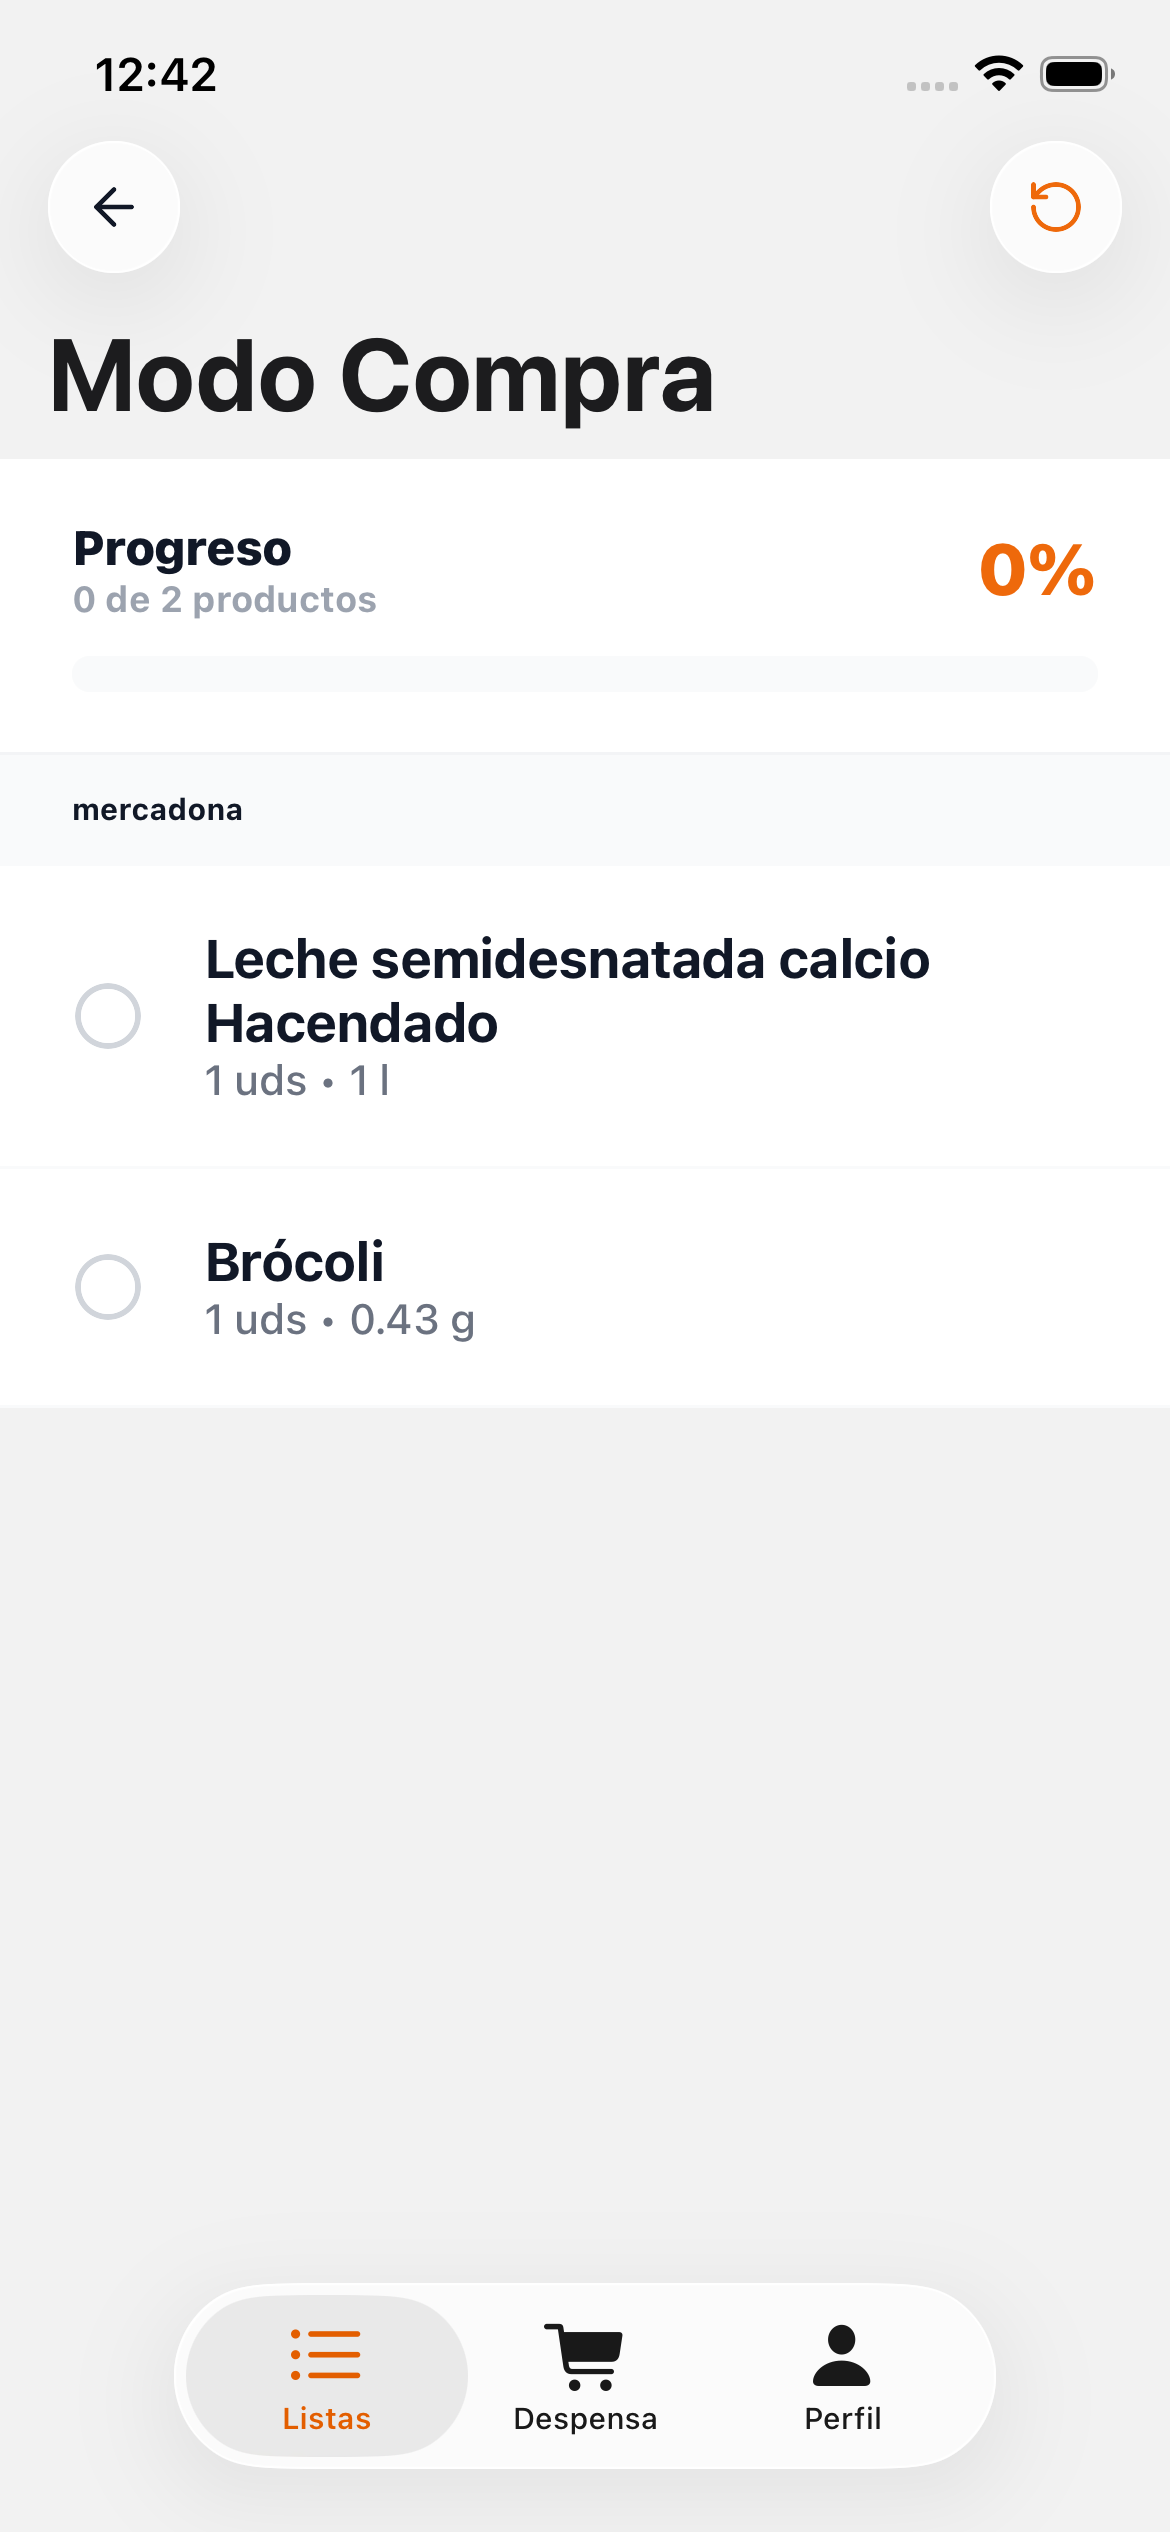Tap the "0 de 2 productos" counter
This screenshot has height=2532, width=1170.
(225, 600)
